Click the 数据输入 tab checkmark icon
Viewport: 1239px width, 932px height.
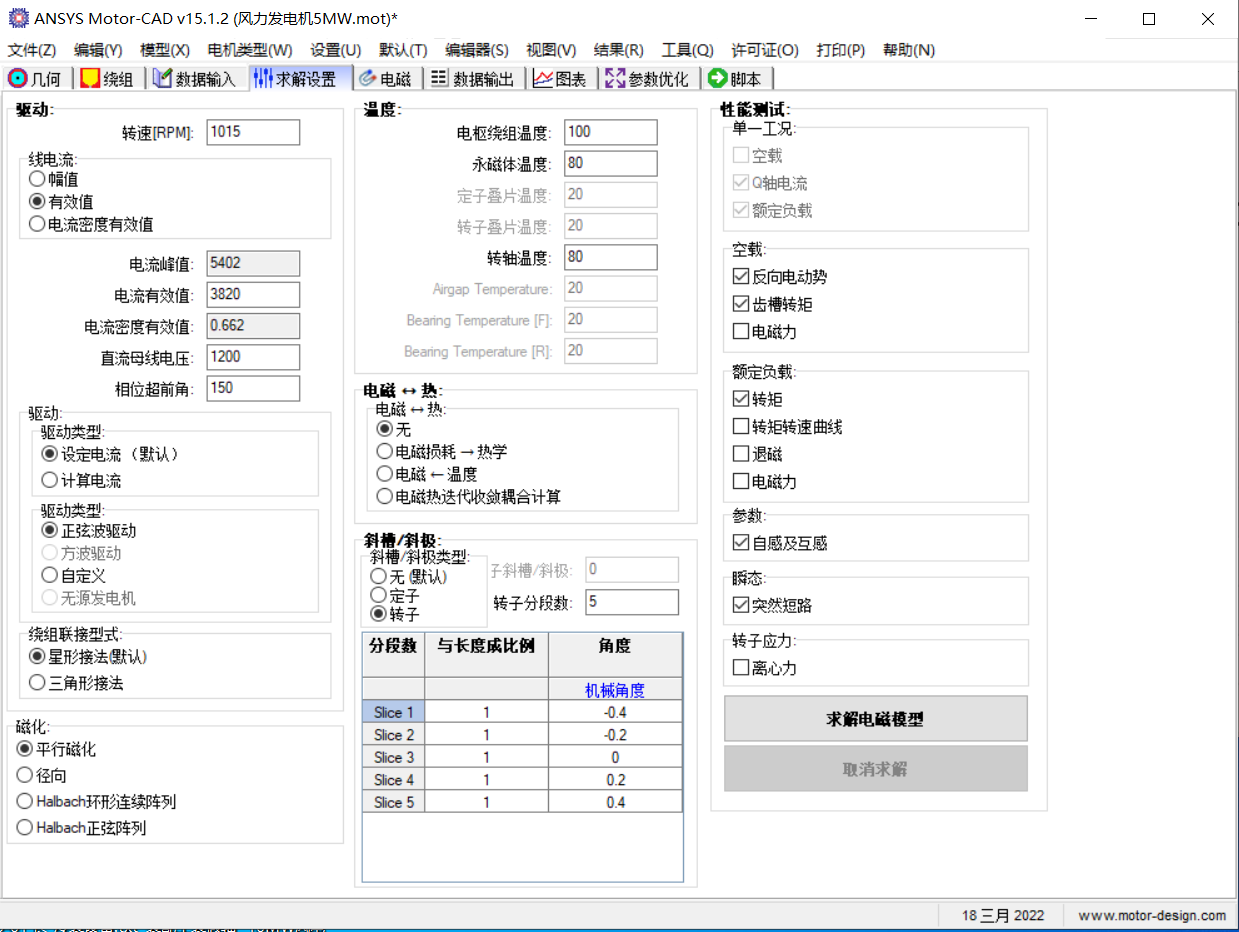coord(163,79)
